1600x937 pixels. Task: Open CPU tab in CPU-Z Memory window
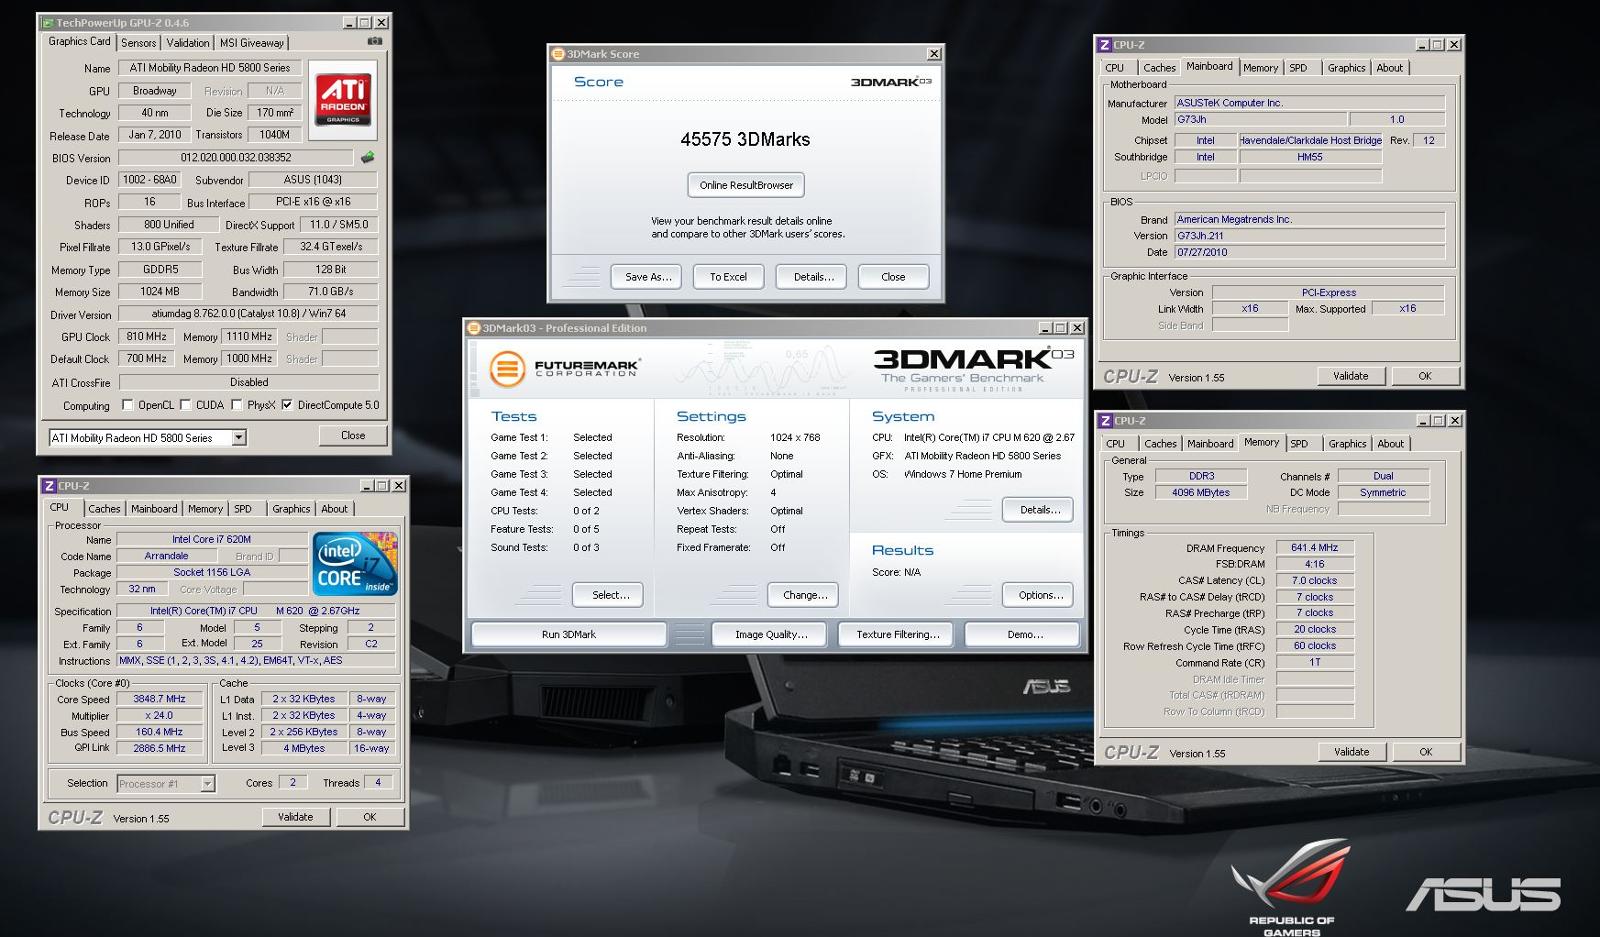[1115, 444]
